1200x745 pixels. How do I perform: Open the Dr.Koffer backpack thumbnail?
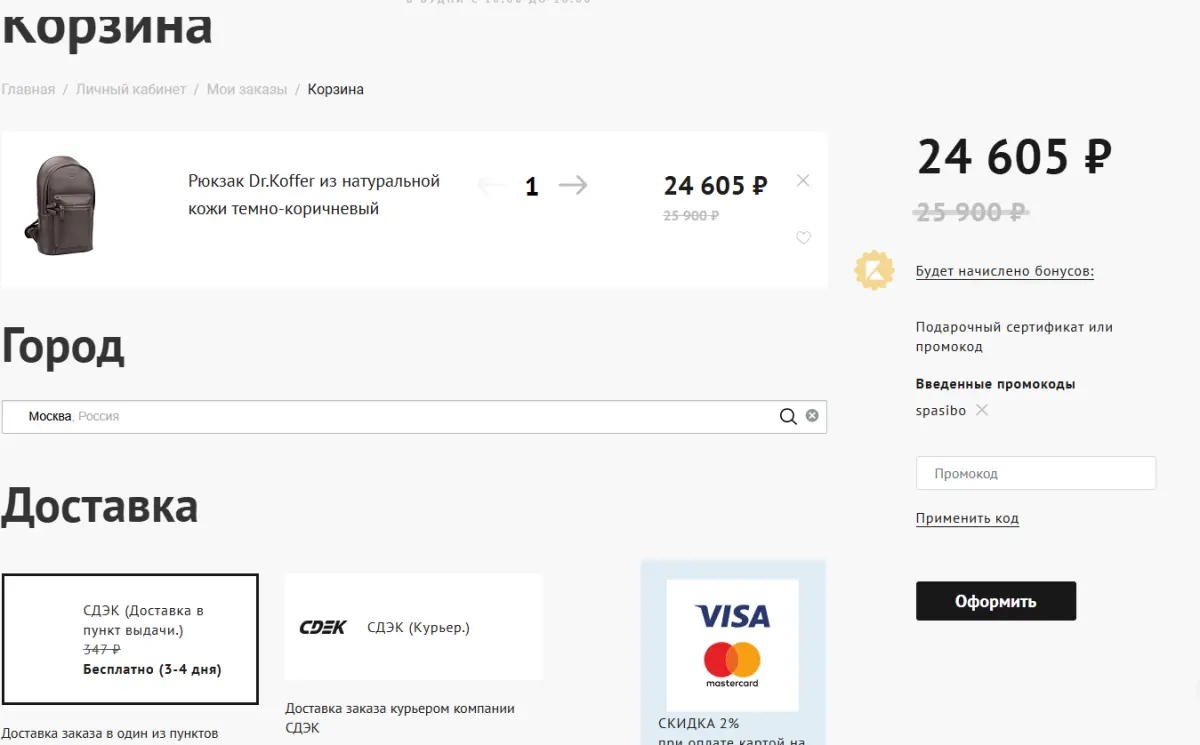point(59,205)
